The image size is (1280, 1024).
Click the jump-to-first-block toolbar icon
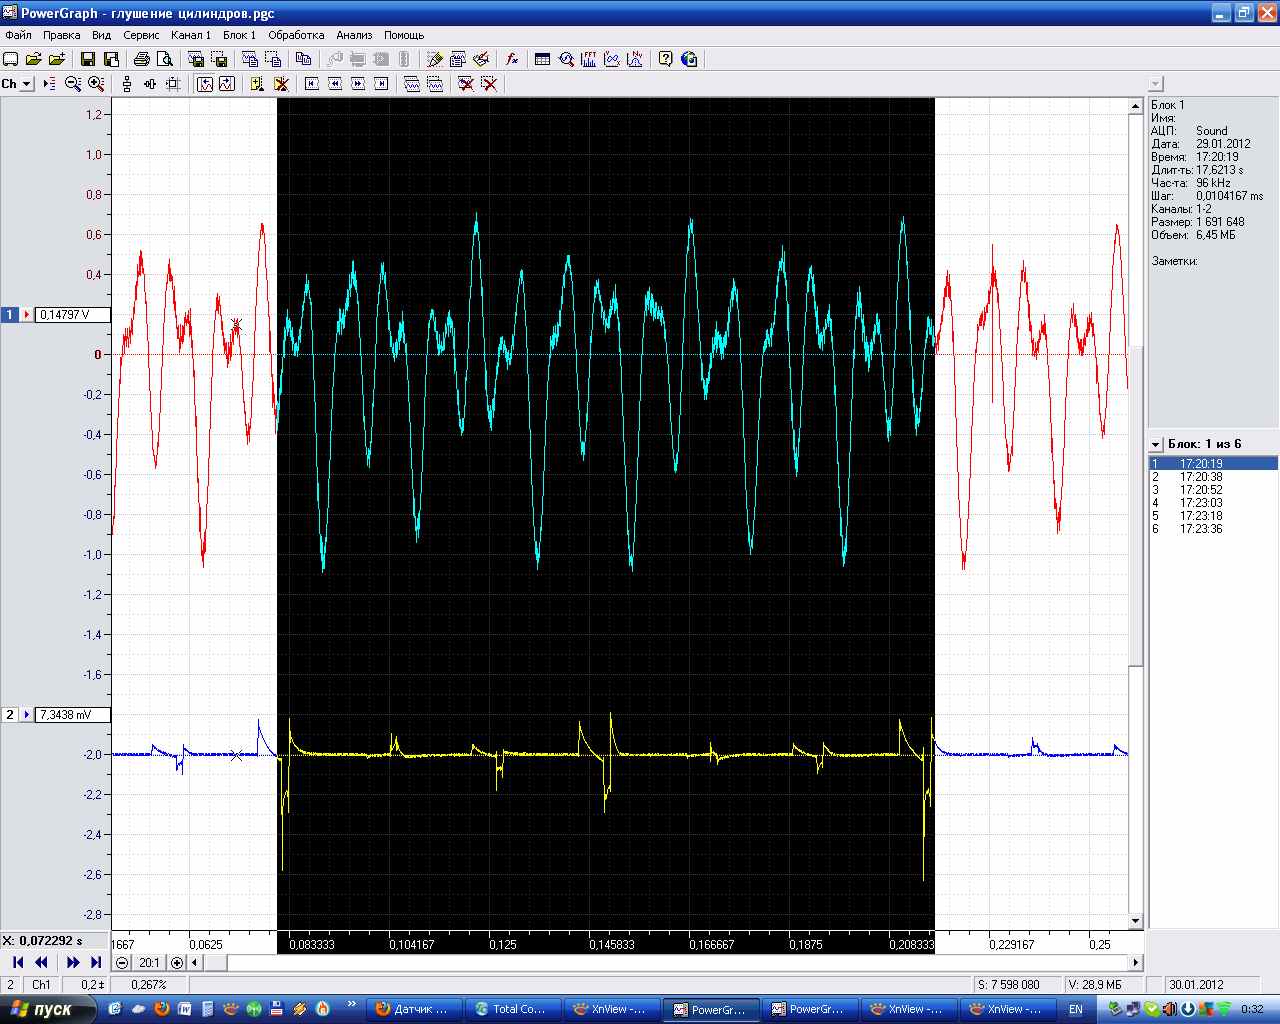point(311,84)
